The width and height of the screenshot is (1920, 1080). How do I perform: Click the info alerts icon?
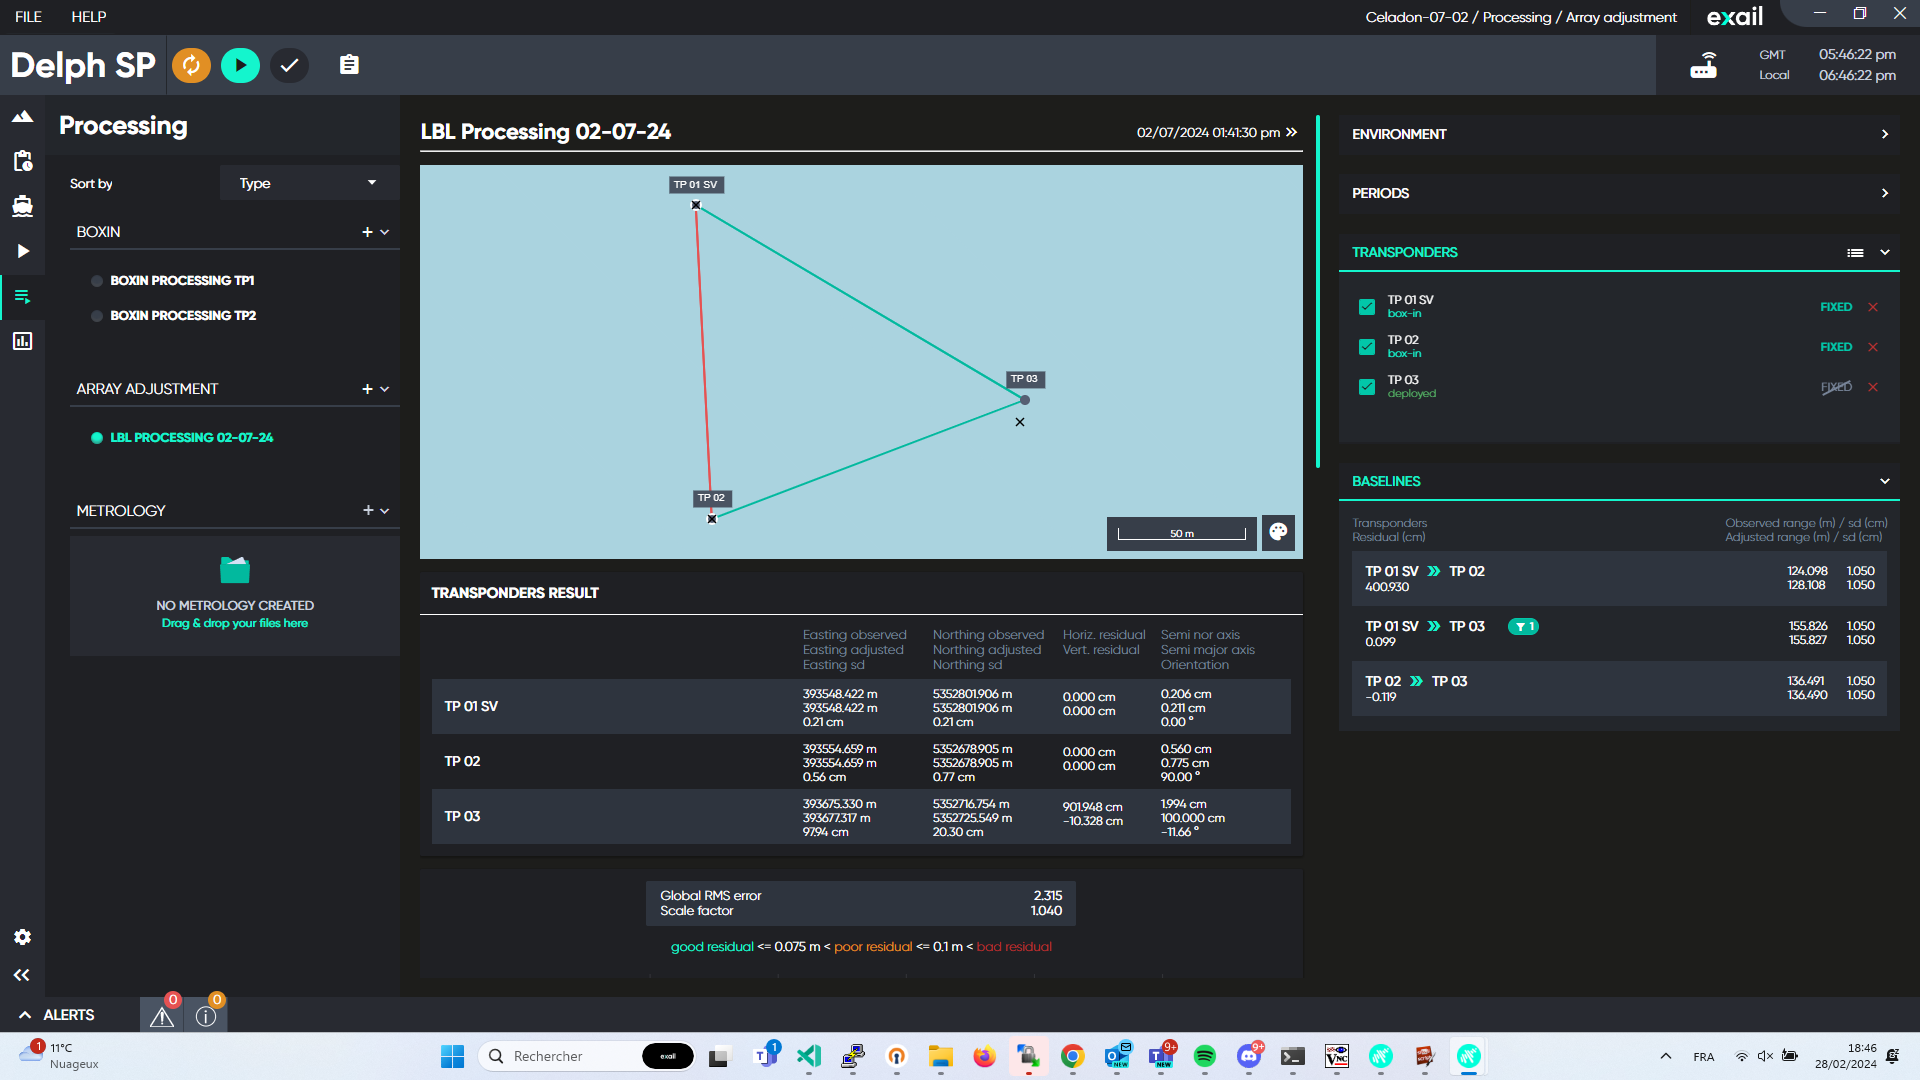coord(206,1016)
